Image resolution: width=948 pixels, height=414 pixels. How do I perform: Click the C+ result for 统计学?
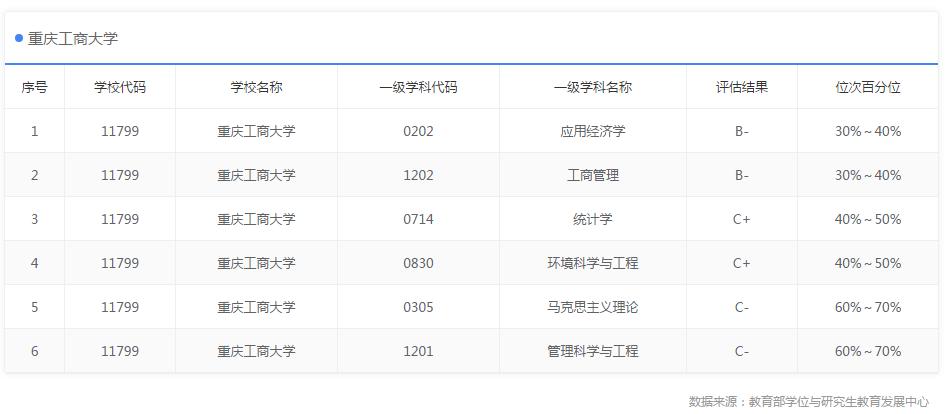[742, 219]
